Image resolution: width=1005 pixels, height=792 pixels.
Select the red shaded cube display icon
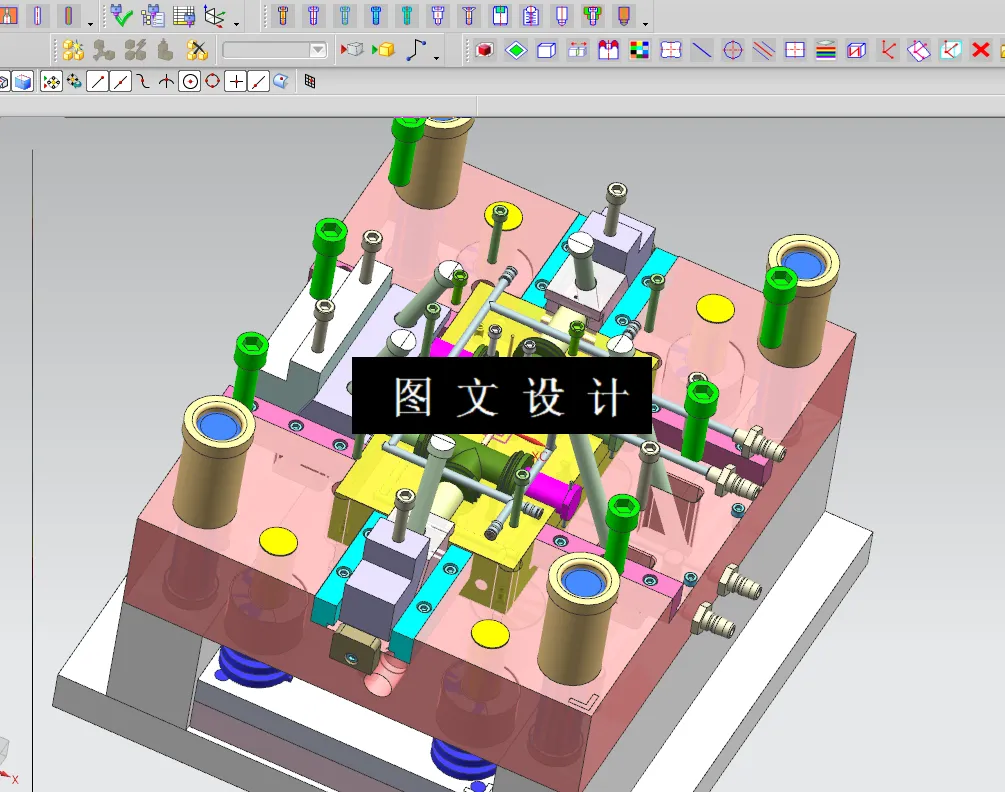pos(485,49)
